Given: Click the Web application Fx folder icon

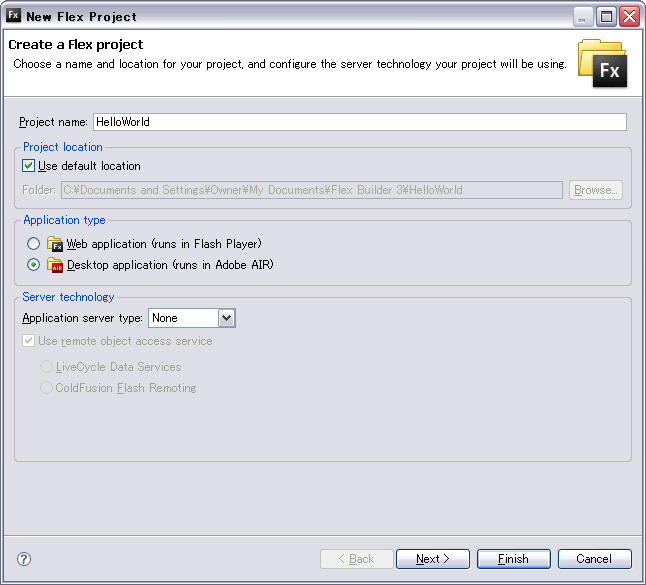Looking at the screenshot, I should pos(54,244).
